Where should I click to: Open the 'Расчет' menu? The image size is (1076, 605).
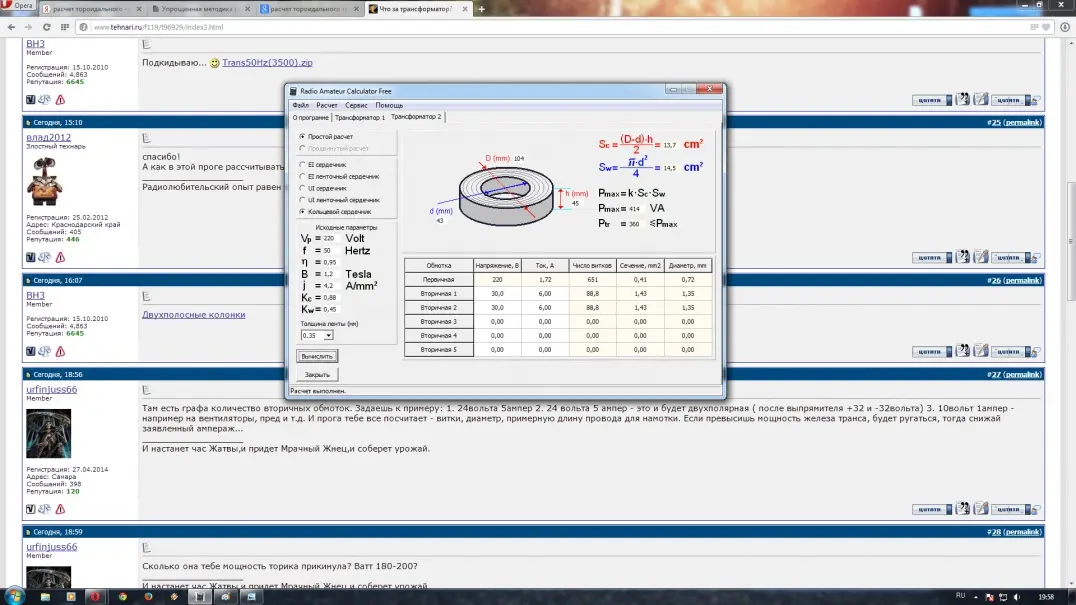tap(327, 105)
